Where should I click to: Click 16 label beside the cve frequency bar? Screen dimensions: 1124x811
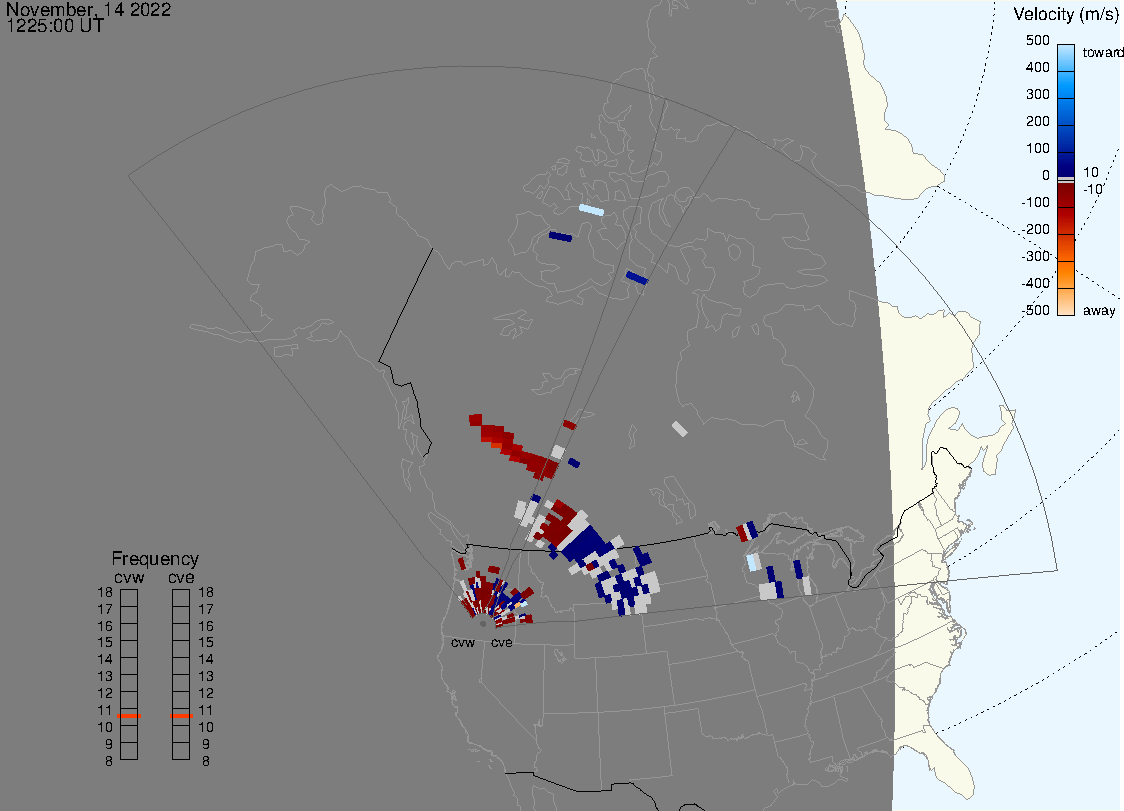(206, 626)
